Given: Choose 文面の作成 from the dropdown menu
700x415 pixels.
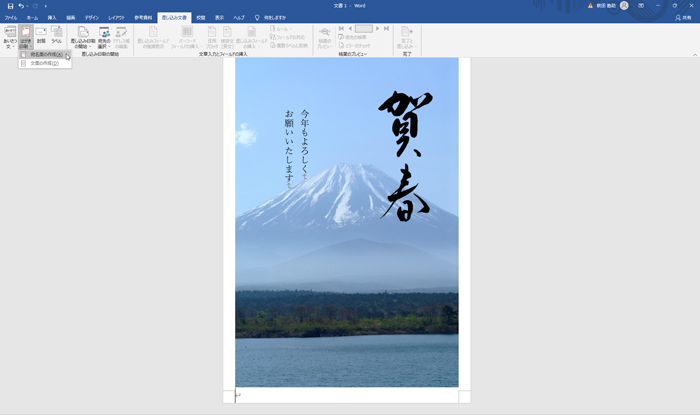Looking at the screenshot, I should click(x=45, y=63).
